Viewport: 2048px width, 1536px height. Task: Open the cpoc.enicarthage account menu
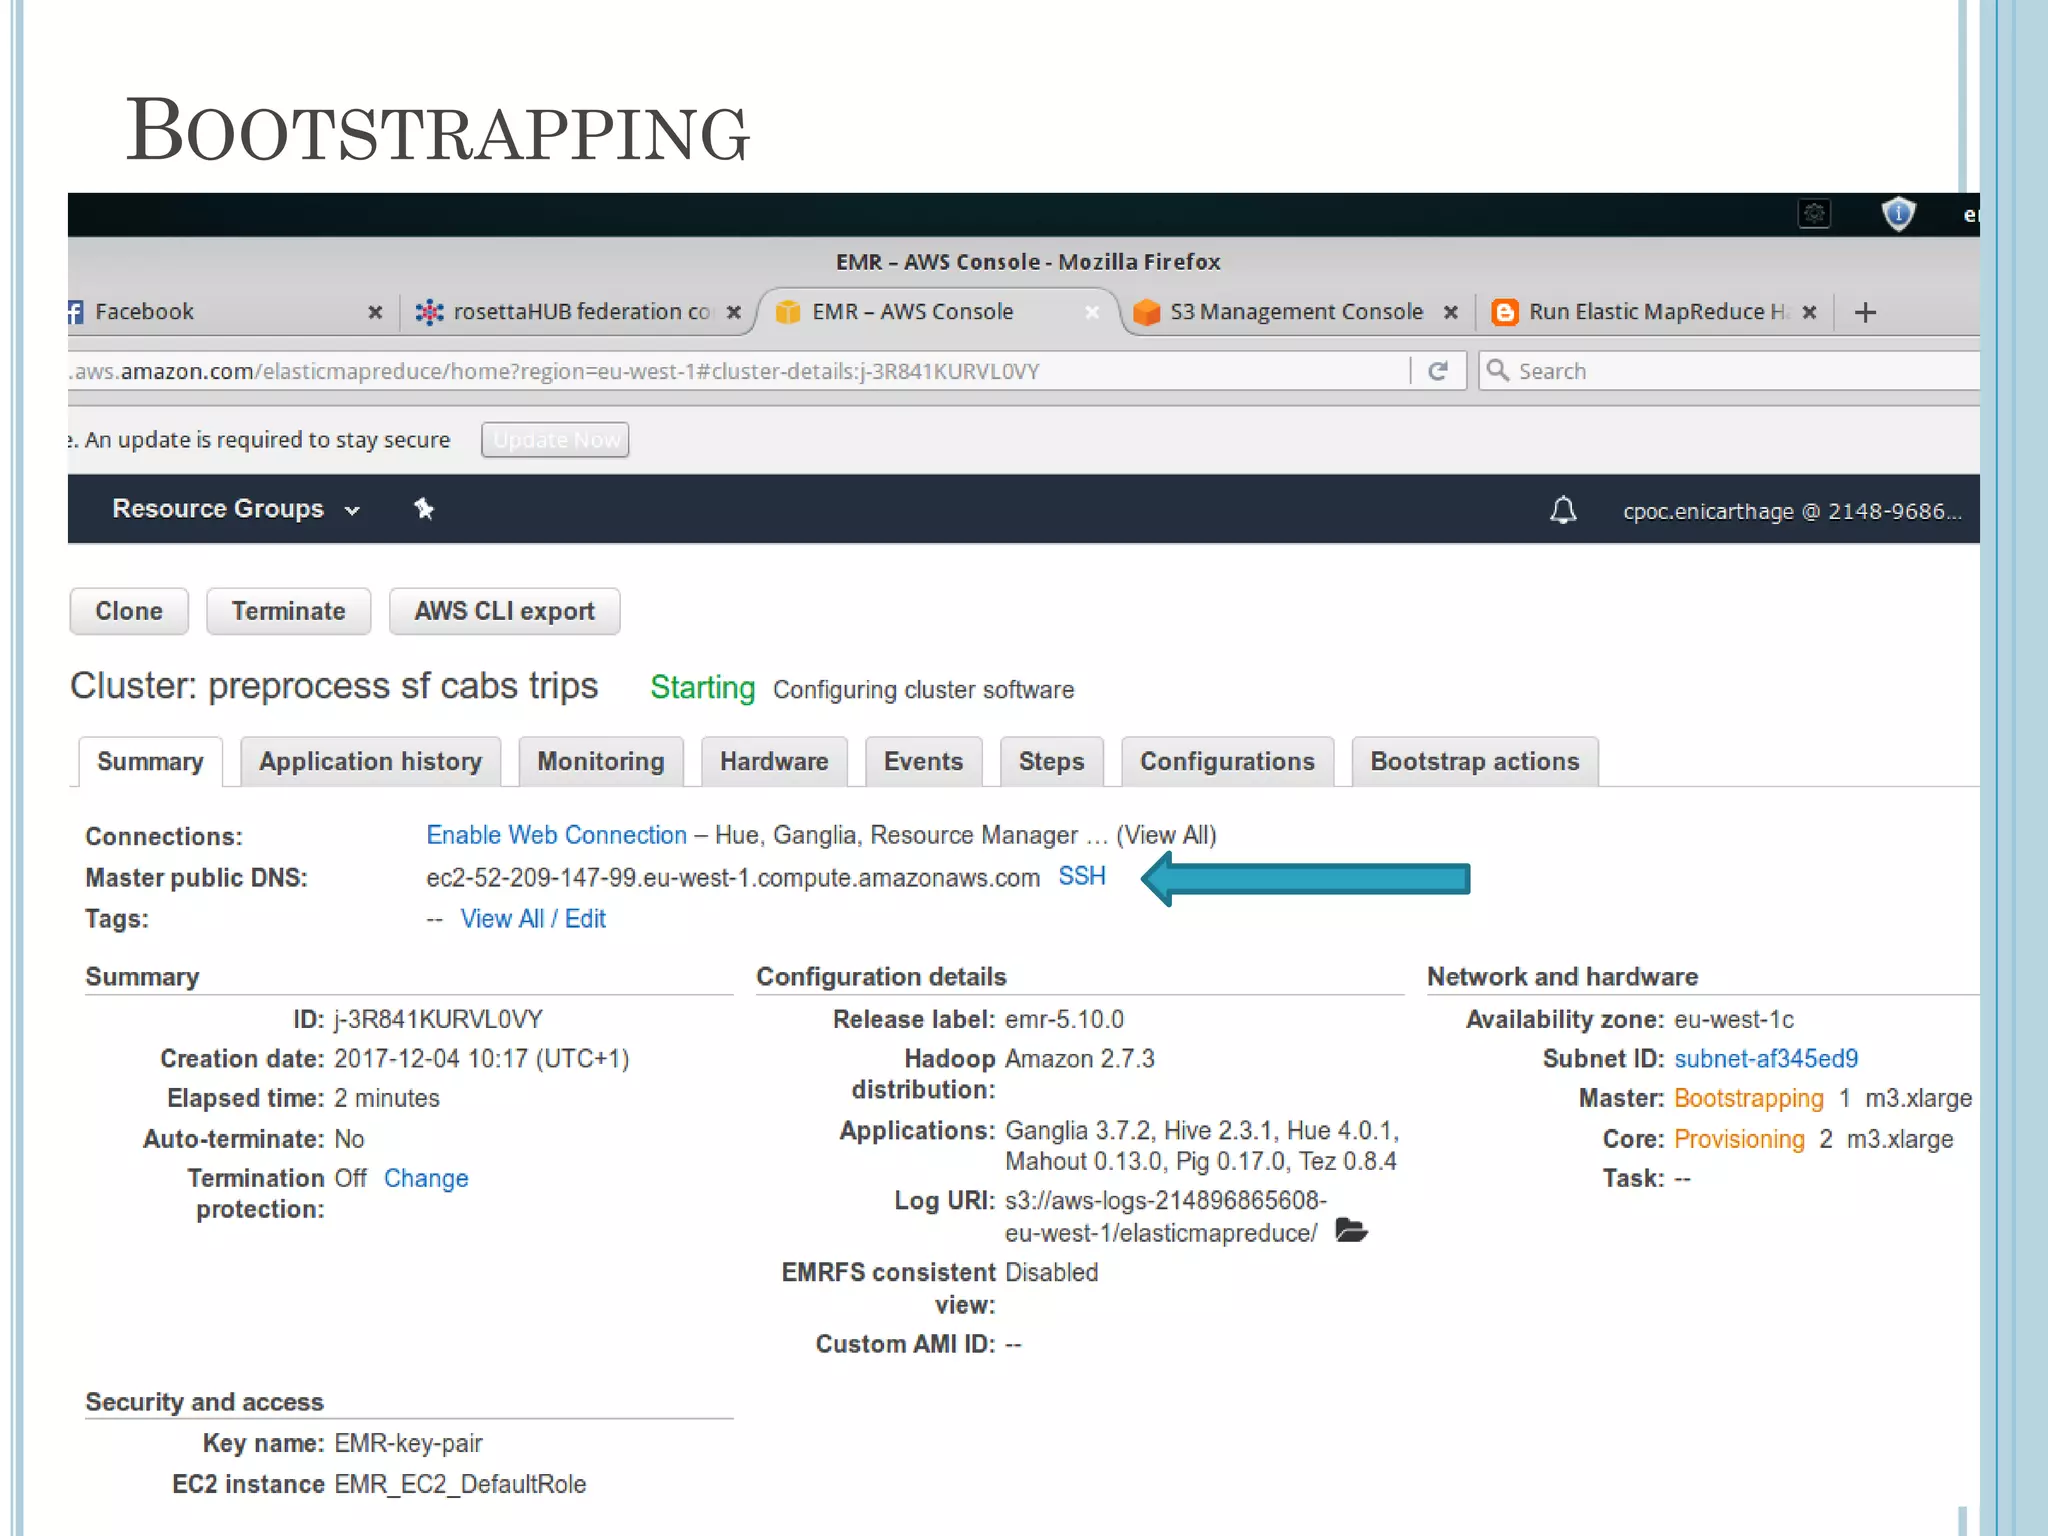[x=1792, y=511]
